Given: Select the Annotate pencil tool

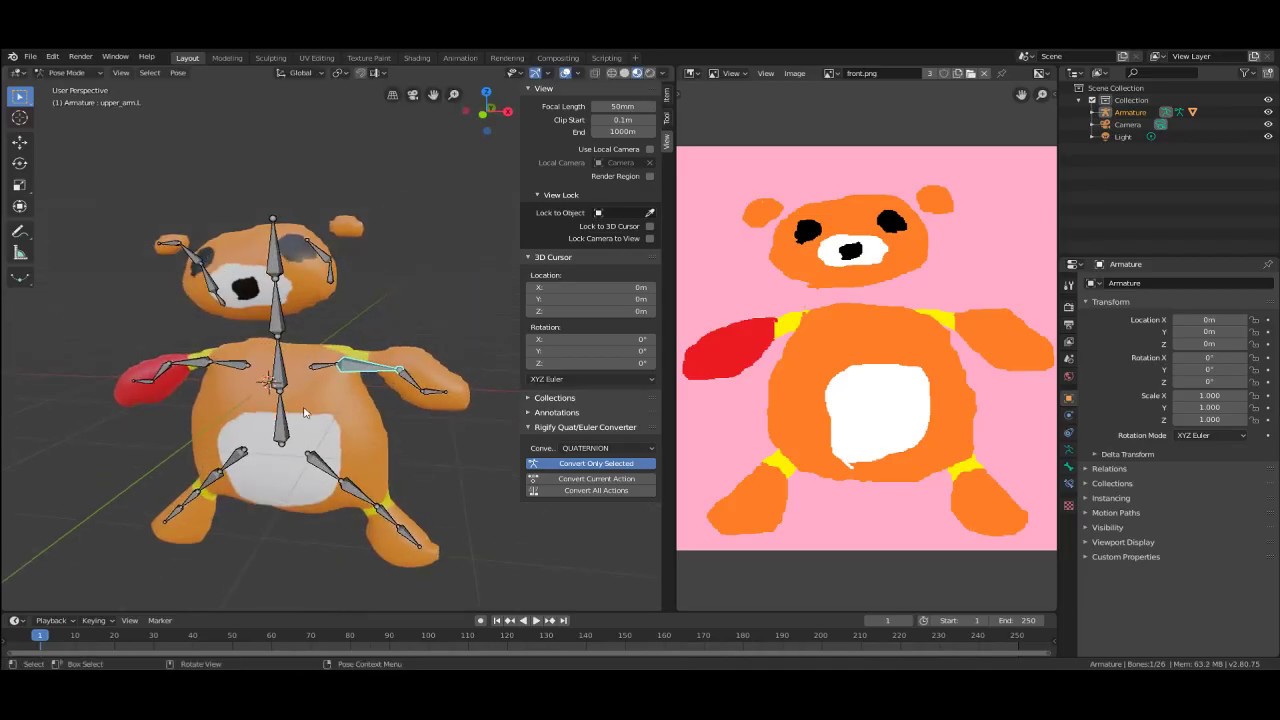Looking at the screenshot, I should pos(19,231).
